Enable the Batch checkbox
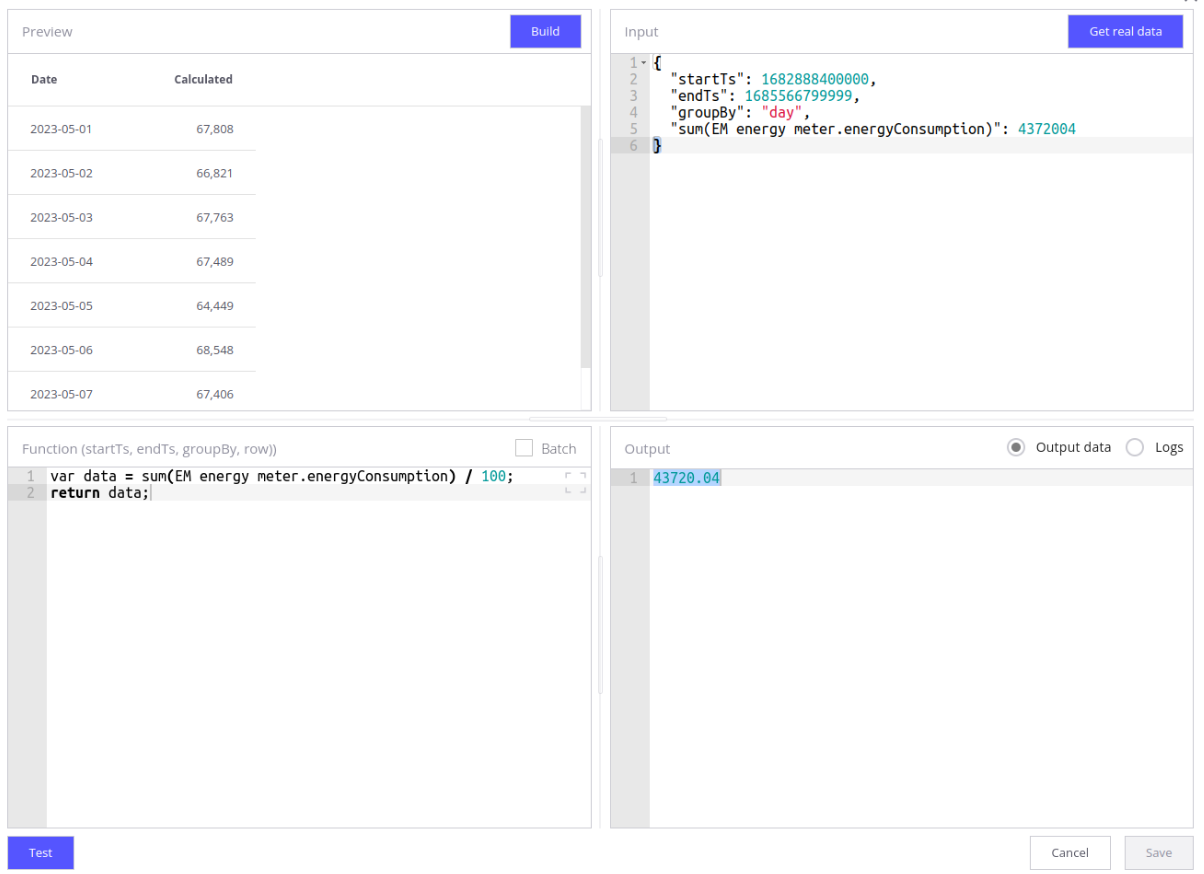This screenshot has width=1204, height=874. tap(524, 448)
